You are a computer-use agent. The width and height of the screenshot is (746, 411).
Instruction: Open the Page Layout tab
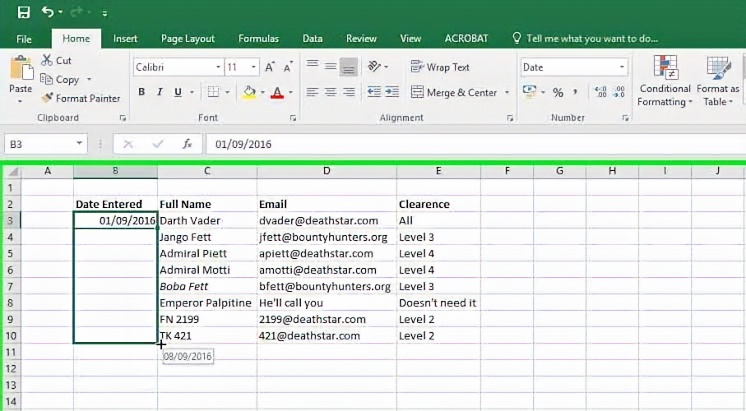point(188,38)
